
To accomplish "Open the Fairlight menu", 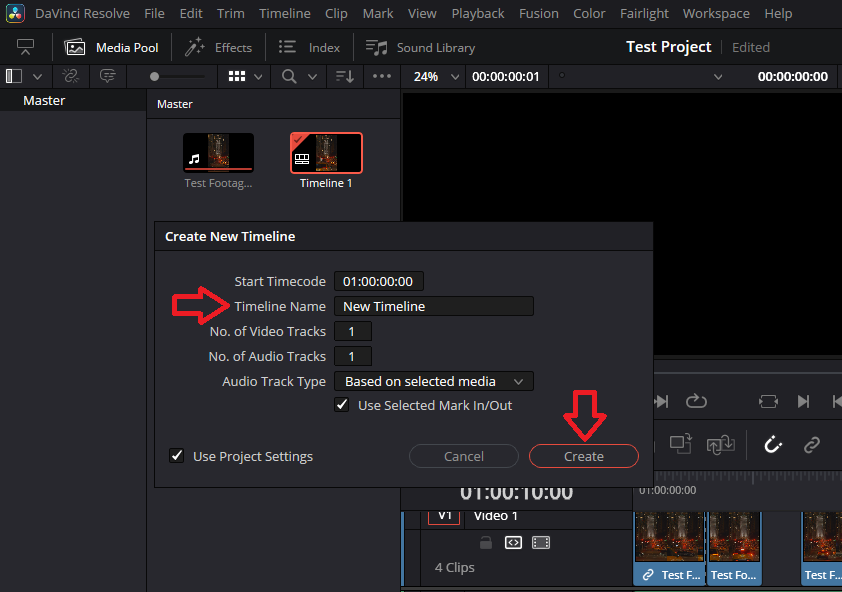I will (644, 13).
